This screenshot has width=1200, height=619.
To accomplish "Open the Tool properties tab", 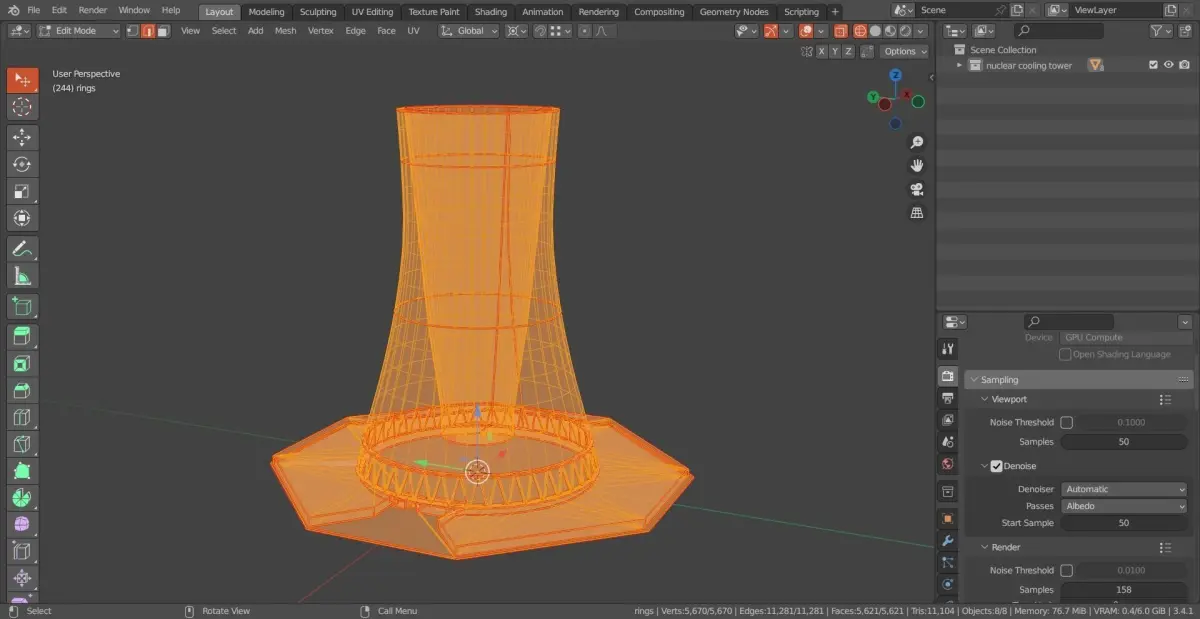I will pos(948,349).
